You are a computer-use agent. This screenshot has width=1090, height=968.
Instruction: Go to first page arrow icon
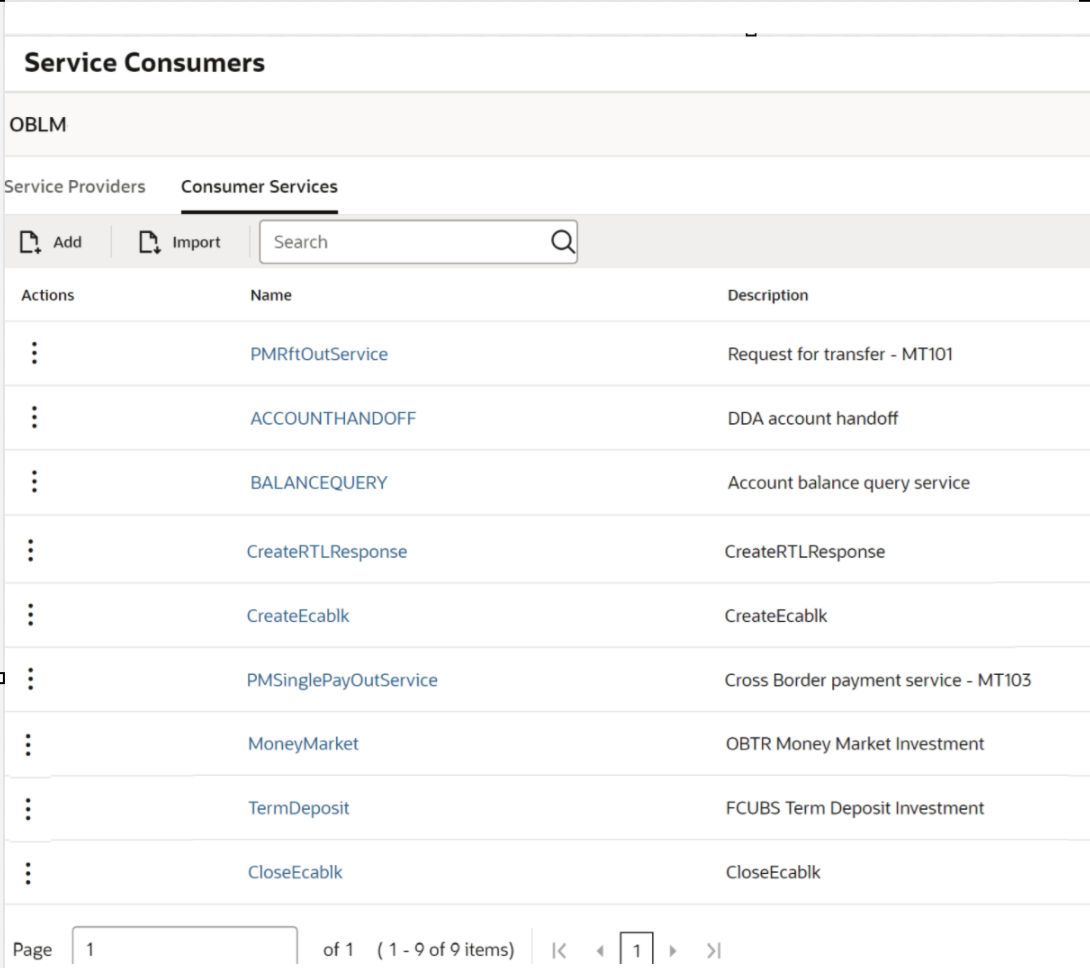click(559, 950)
